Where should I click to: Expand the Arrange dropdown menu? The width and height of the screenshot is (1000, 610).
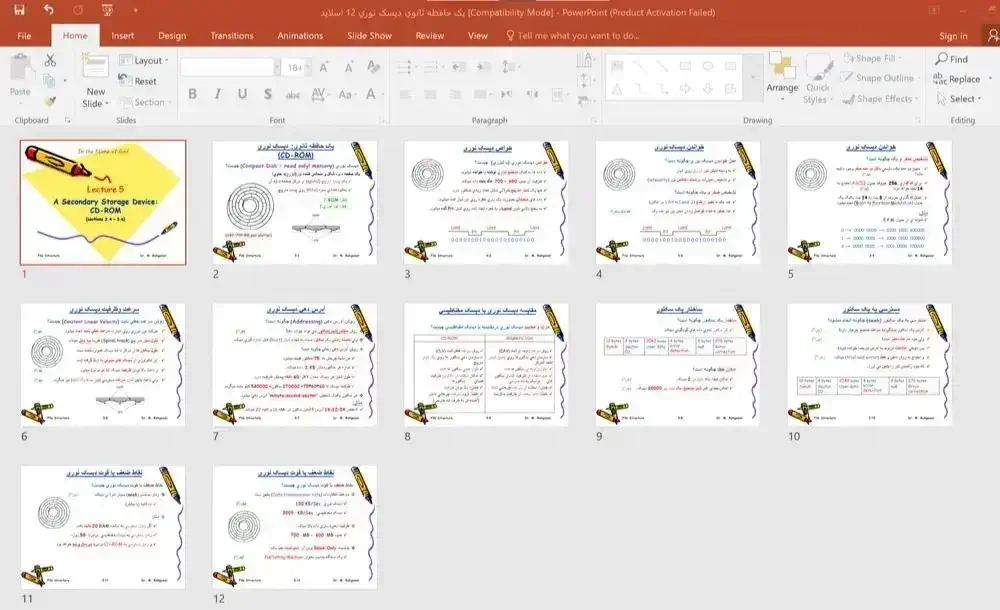click(x=782, y=88)
